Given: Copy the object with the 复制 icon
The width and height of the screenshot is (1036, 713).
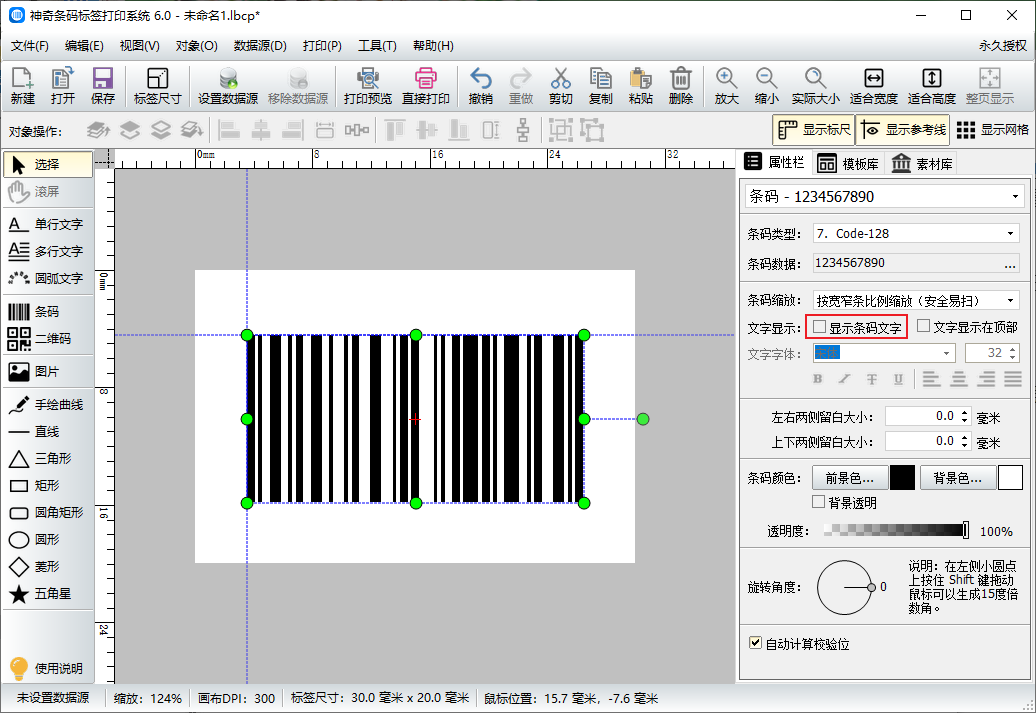Looking at the screenshot, I should (x=601, y=86).
